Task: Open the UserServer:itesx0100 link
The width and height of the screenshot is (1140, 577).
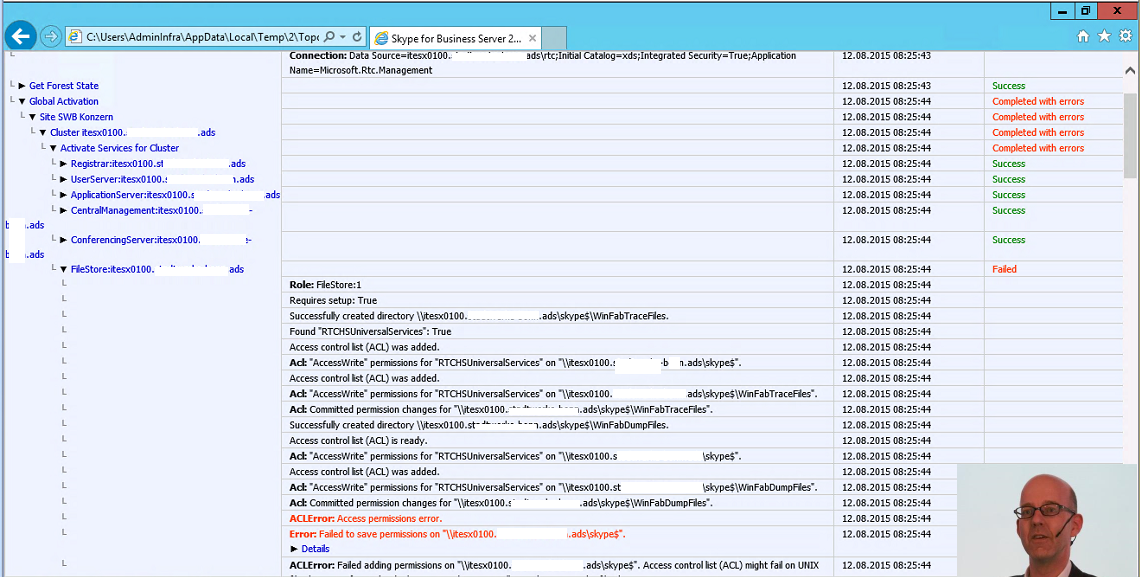Action: [162, 179]
